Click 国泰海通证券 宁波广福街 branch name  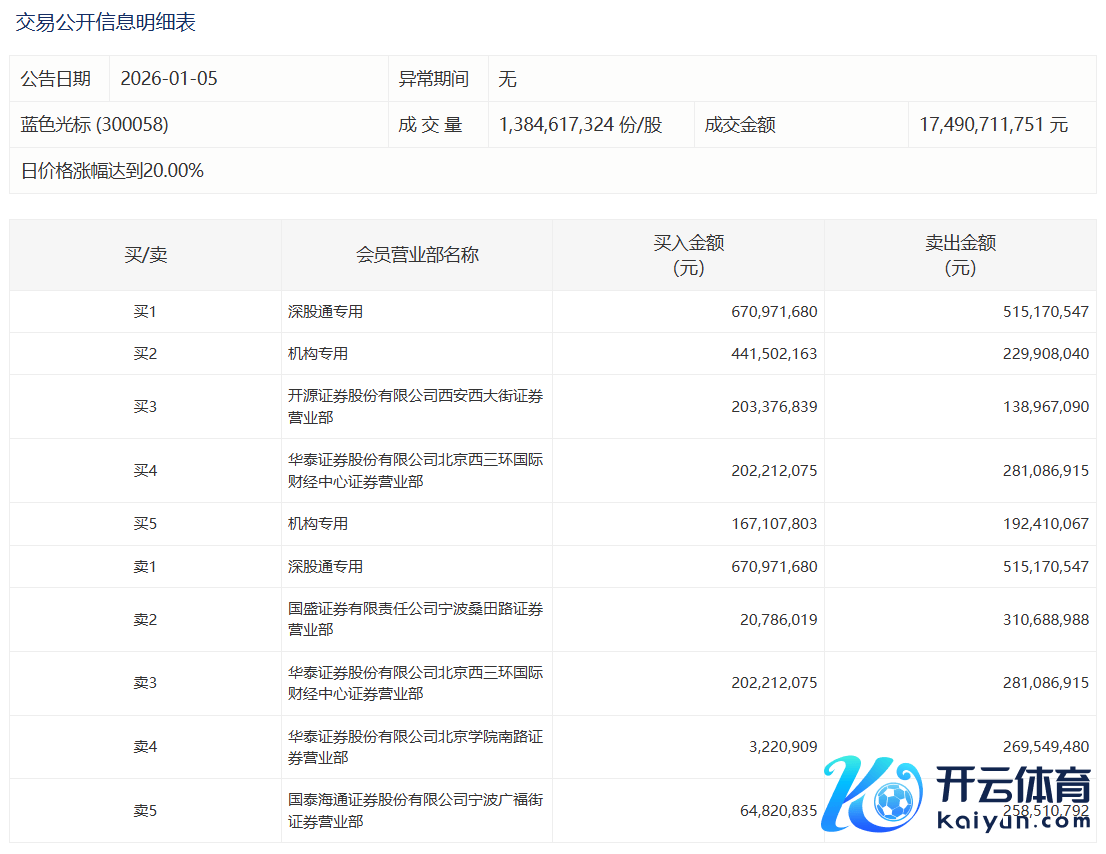pos(415,811)
